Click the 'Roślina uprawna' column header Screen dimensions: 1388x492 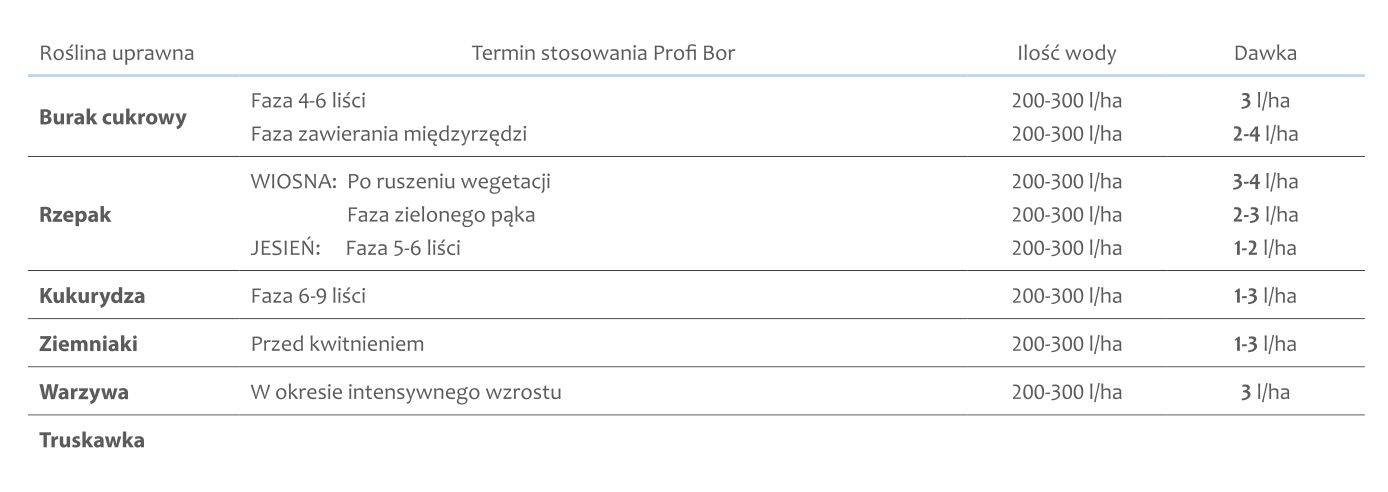click(117, 54)
